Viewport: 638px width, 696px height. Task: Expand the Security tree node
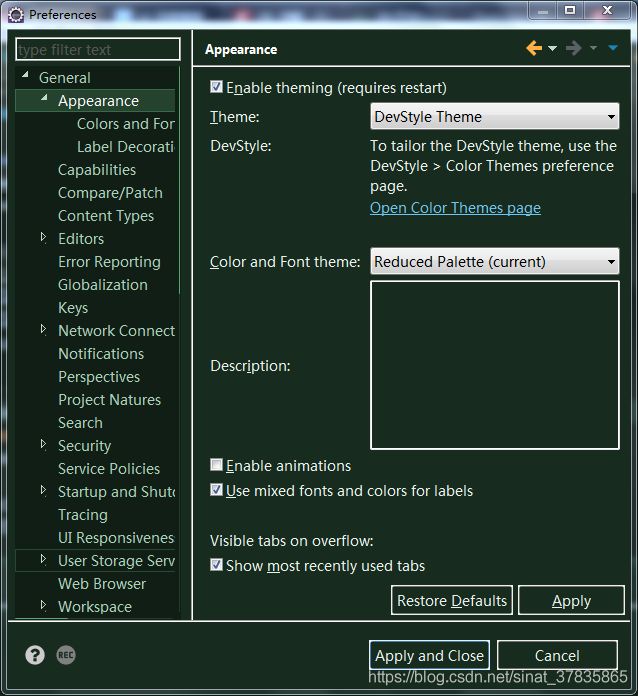pyautogui.click(x=43, y=444)
